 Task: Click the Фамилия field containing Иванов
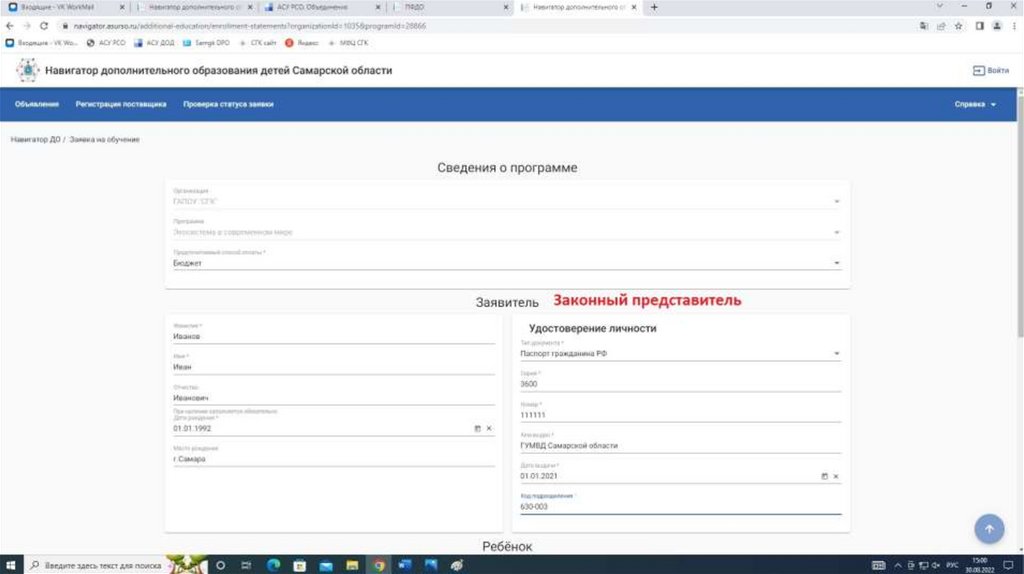(x=333, y=336)
